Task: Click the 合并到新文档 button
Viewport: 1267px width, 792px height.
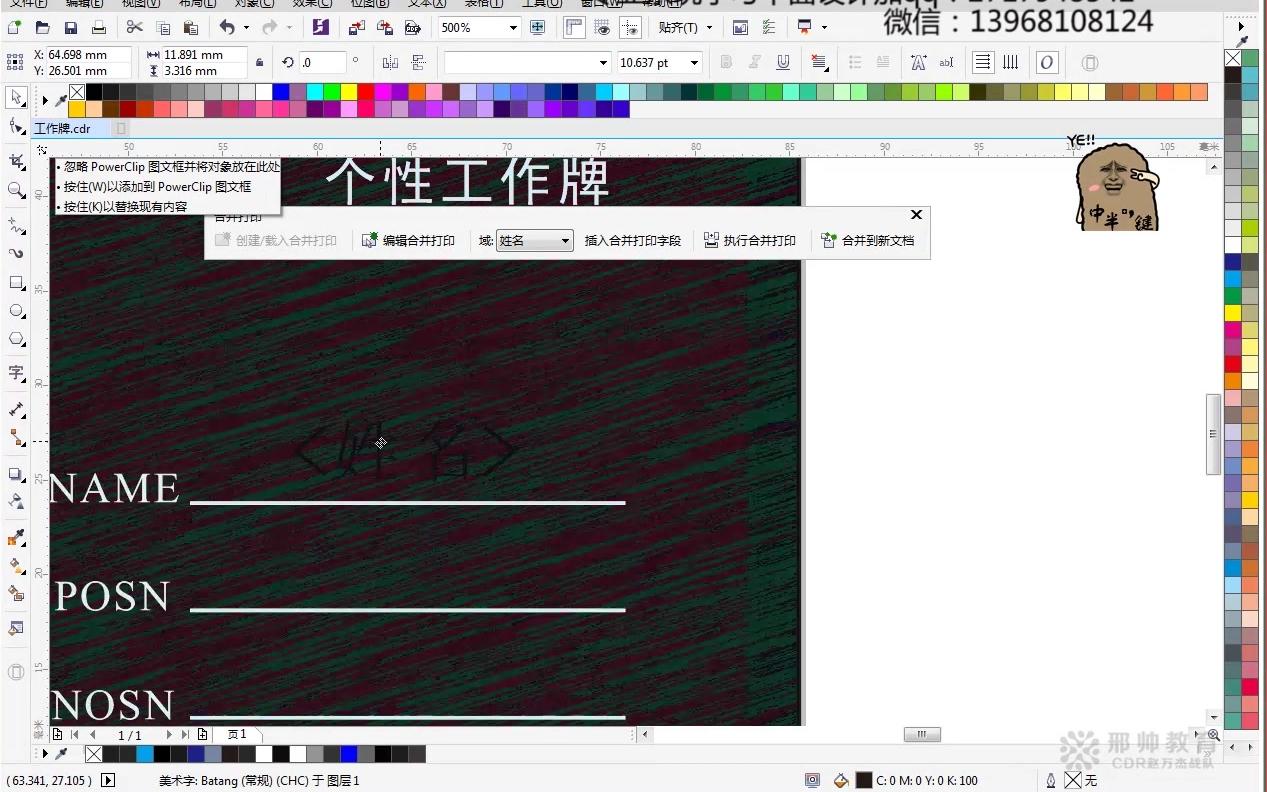Action: point(868,240)
